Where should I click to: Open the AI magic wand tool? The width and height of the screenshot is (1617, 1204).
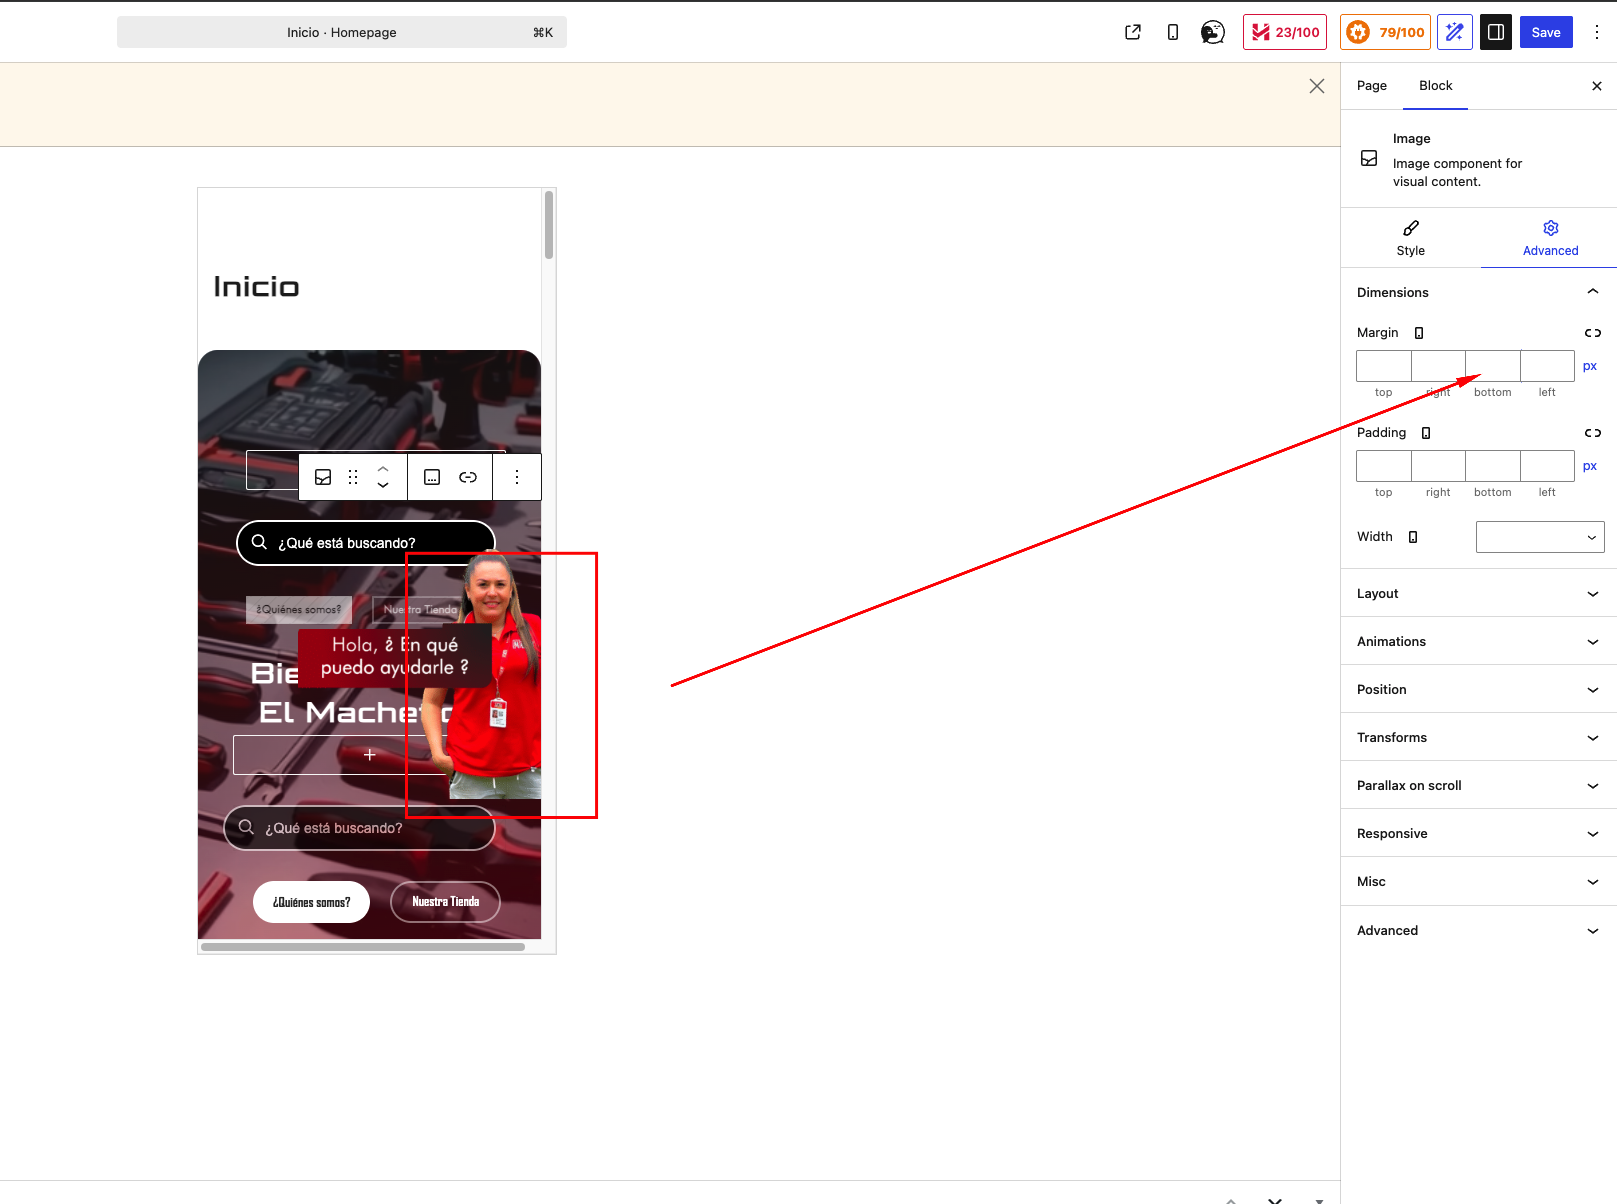1455,32
